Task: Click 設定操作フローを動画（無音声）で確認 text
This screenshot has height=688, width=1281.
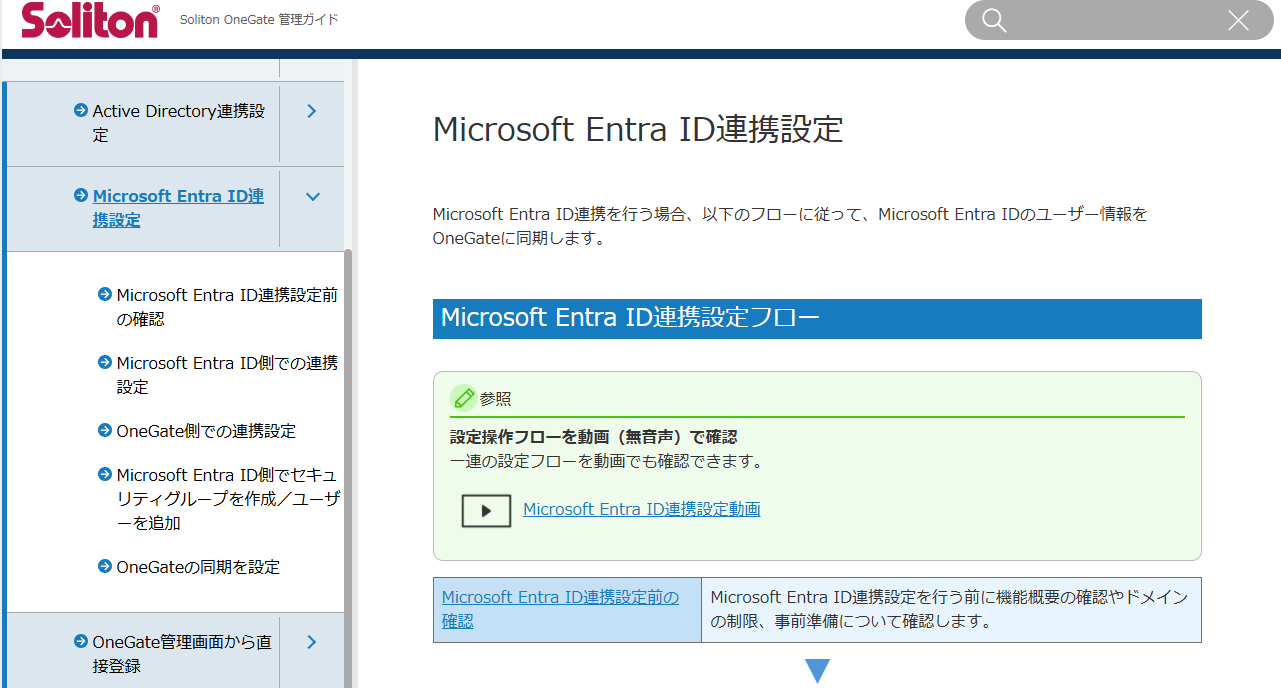Action: [594, 437]
